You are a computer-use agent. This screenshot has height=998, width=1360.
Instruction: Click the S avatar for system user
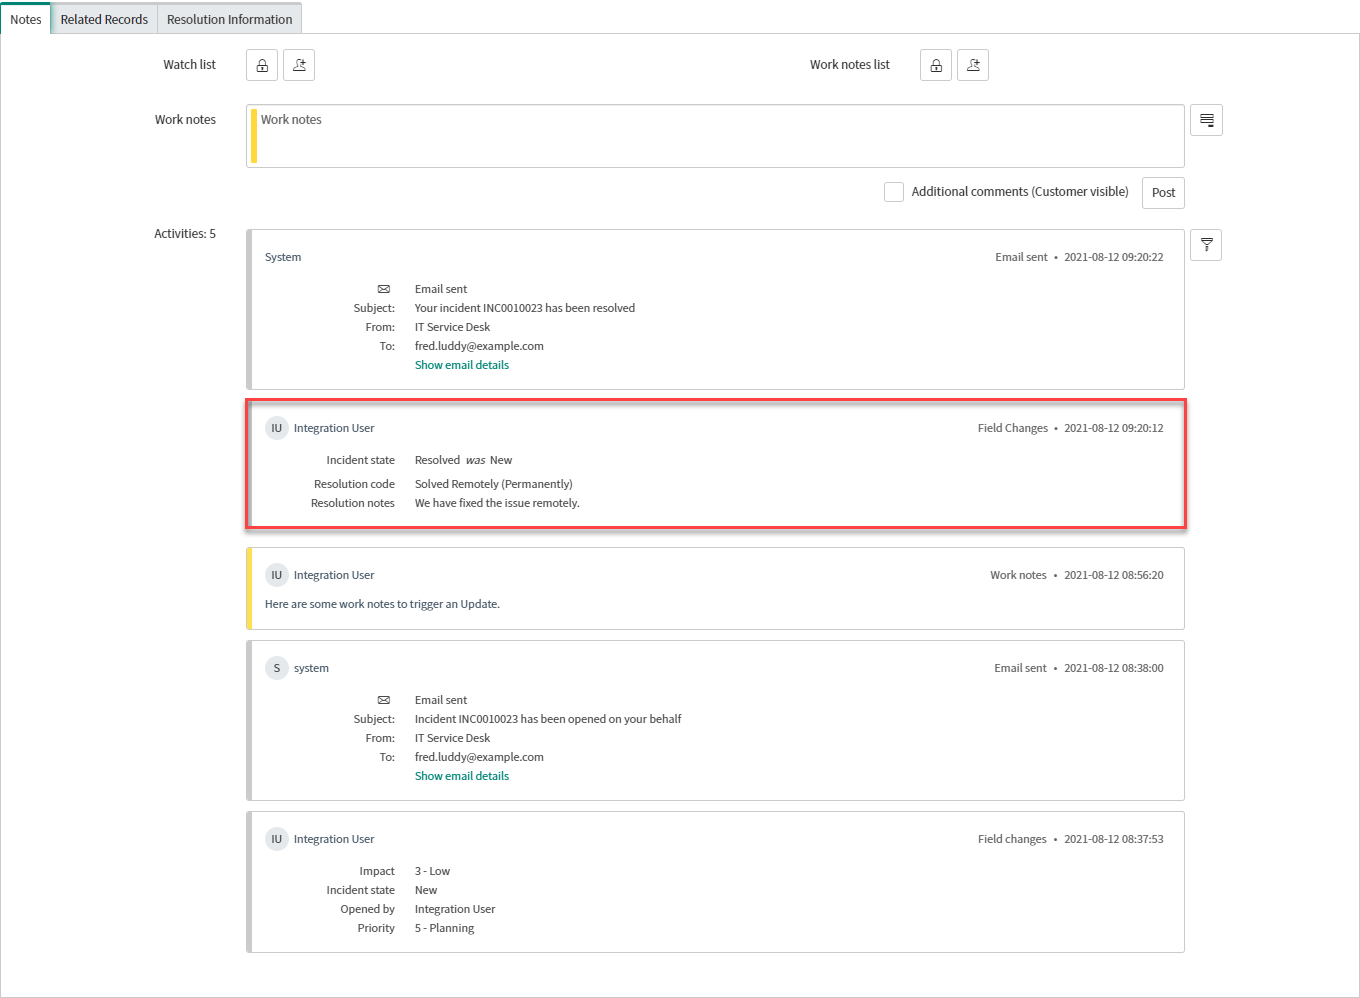click(277, 668)
